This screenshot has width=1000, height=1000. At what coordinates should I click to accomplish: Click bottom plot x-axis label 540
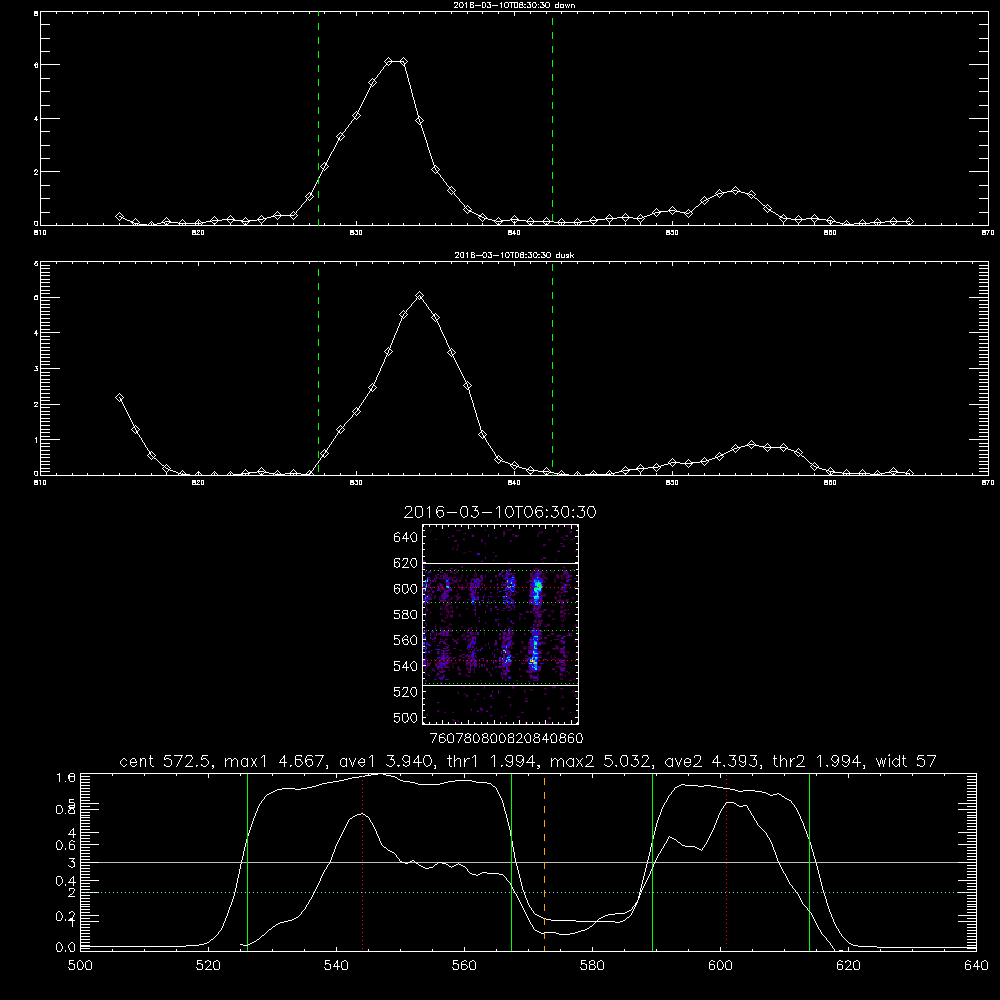336,966
